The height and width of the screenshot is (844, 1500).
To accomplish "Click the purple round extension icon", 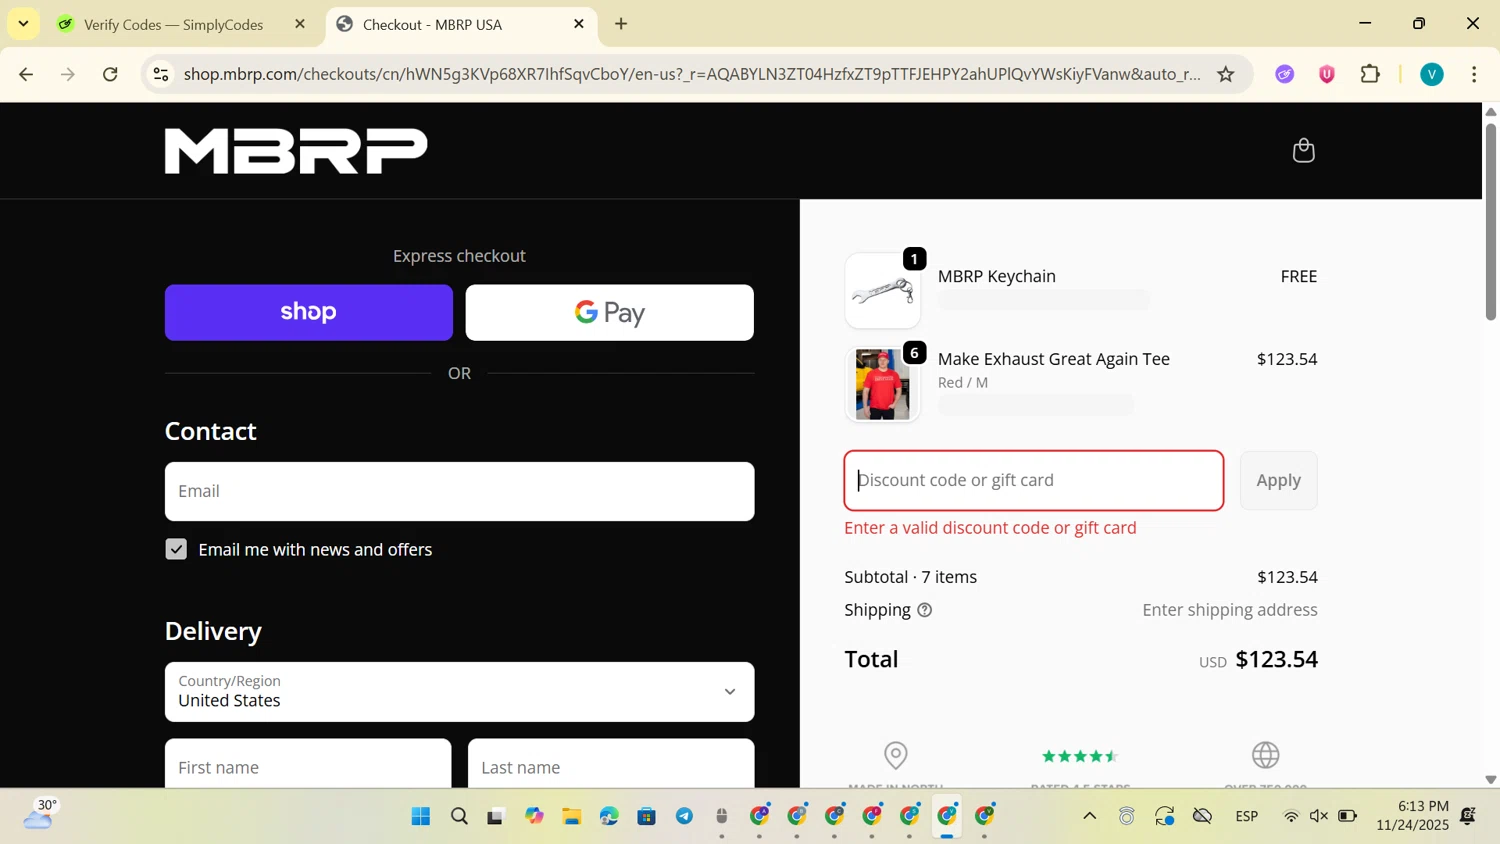I will point(1285,74).
